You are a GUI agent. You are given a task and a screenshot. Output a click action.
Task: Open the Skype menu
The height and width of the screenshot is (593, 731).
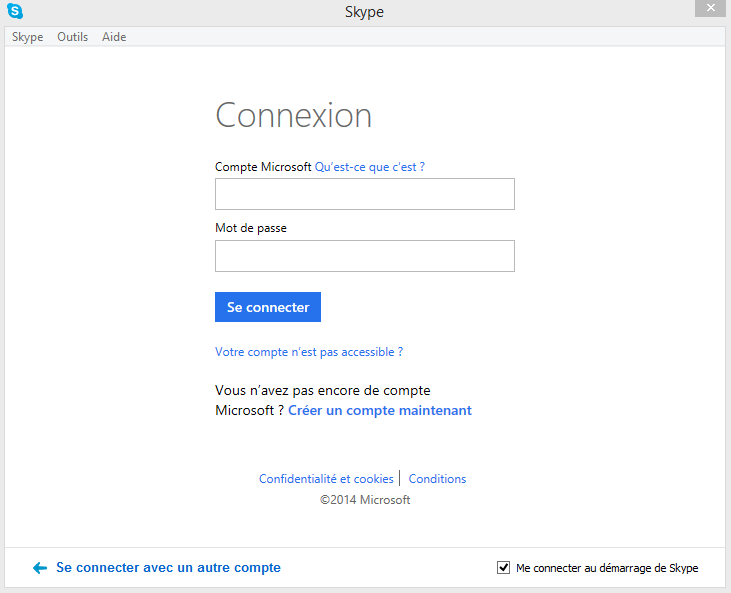click(28, 37)
